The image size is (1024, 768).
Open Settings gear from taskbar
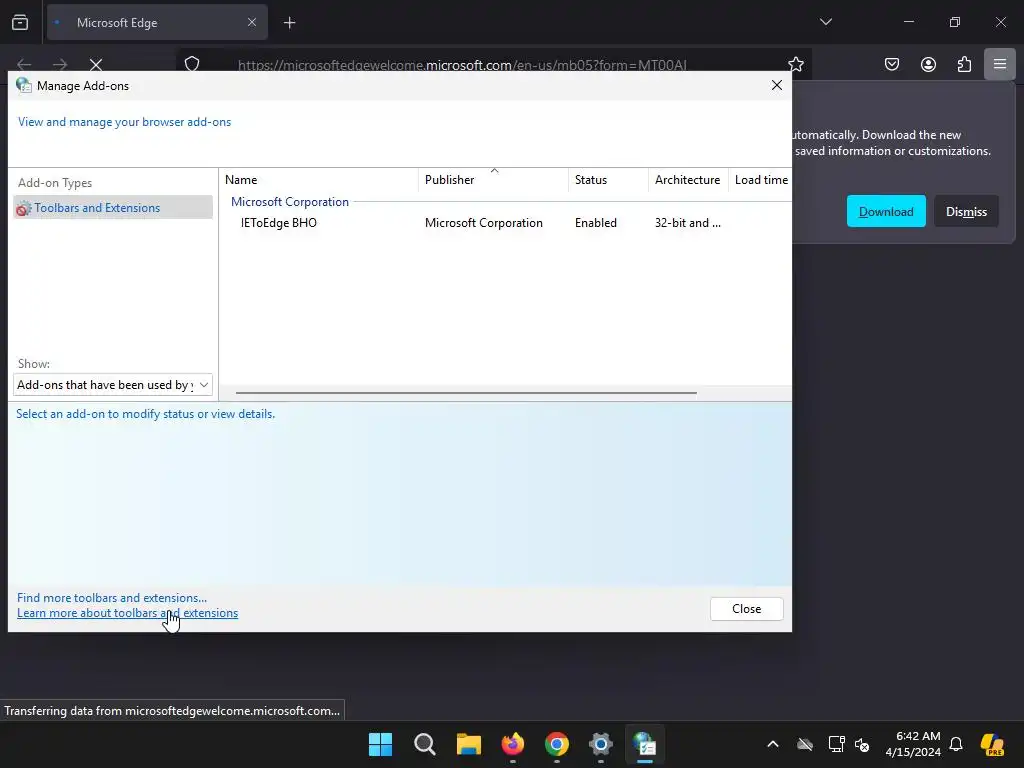click(x=601, y=744)
